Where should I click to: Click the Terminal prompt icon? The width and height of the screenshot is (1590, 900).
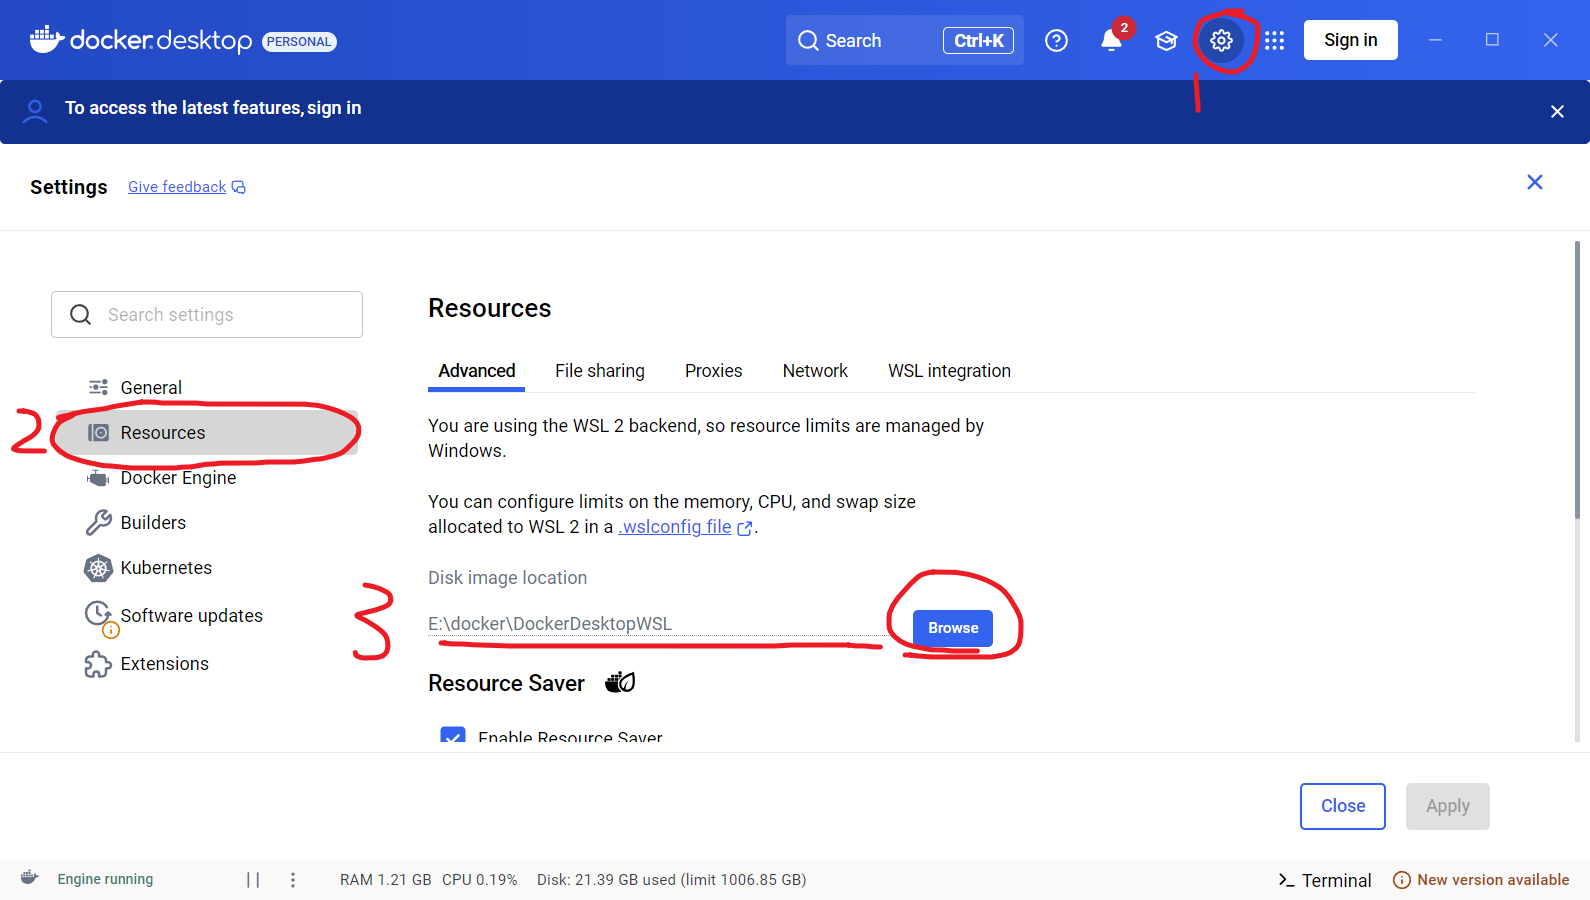coord(1286,880)
